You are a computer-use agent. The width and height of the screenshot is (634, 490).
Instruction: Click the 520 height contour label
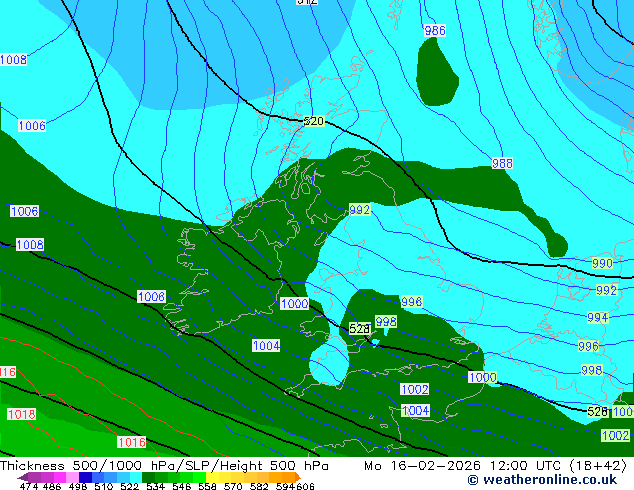pos(314,121)
